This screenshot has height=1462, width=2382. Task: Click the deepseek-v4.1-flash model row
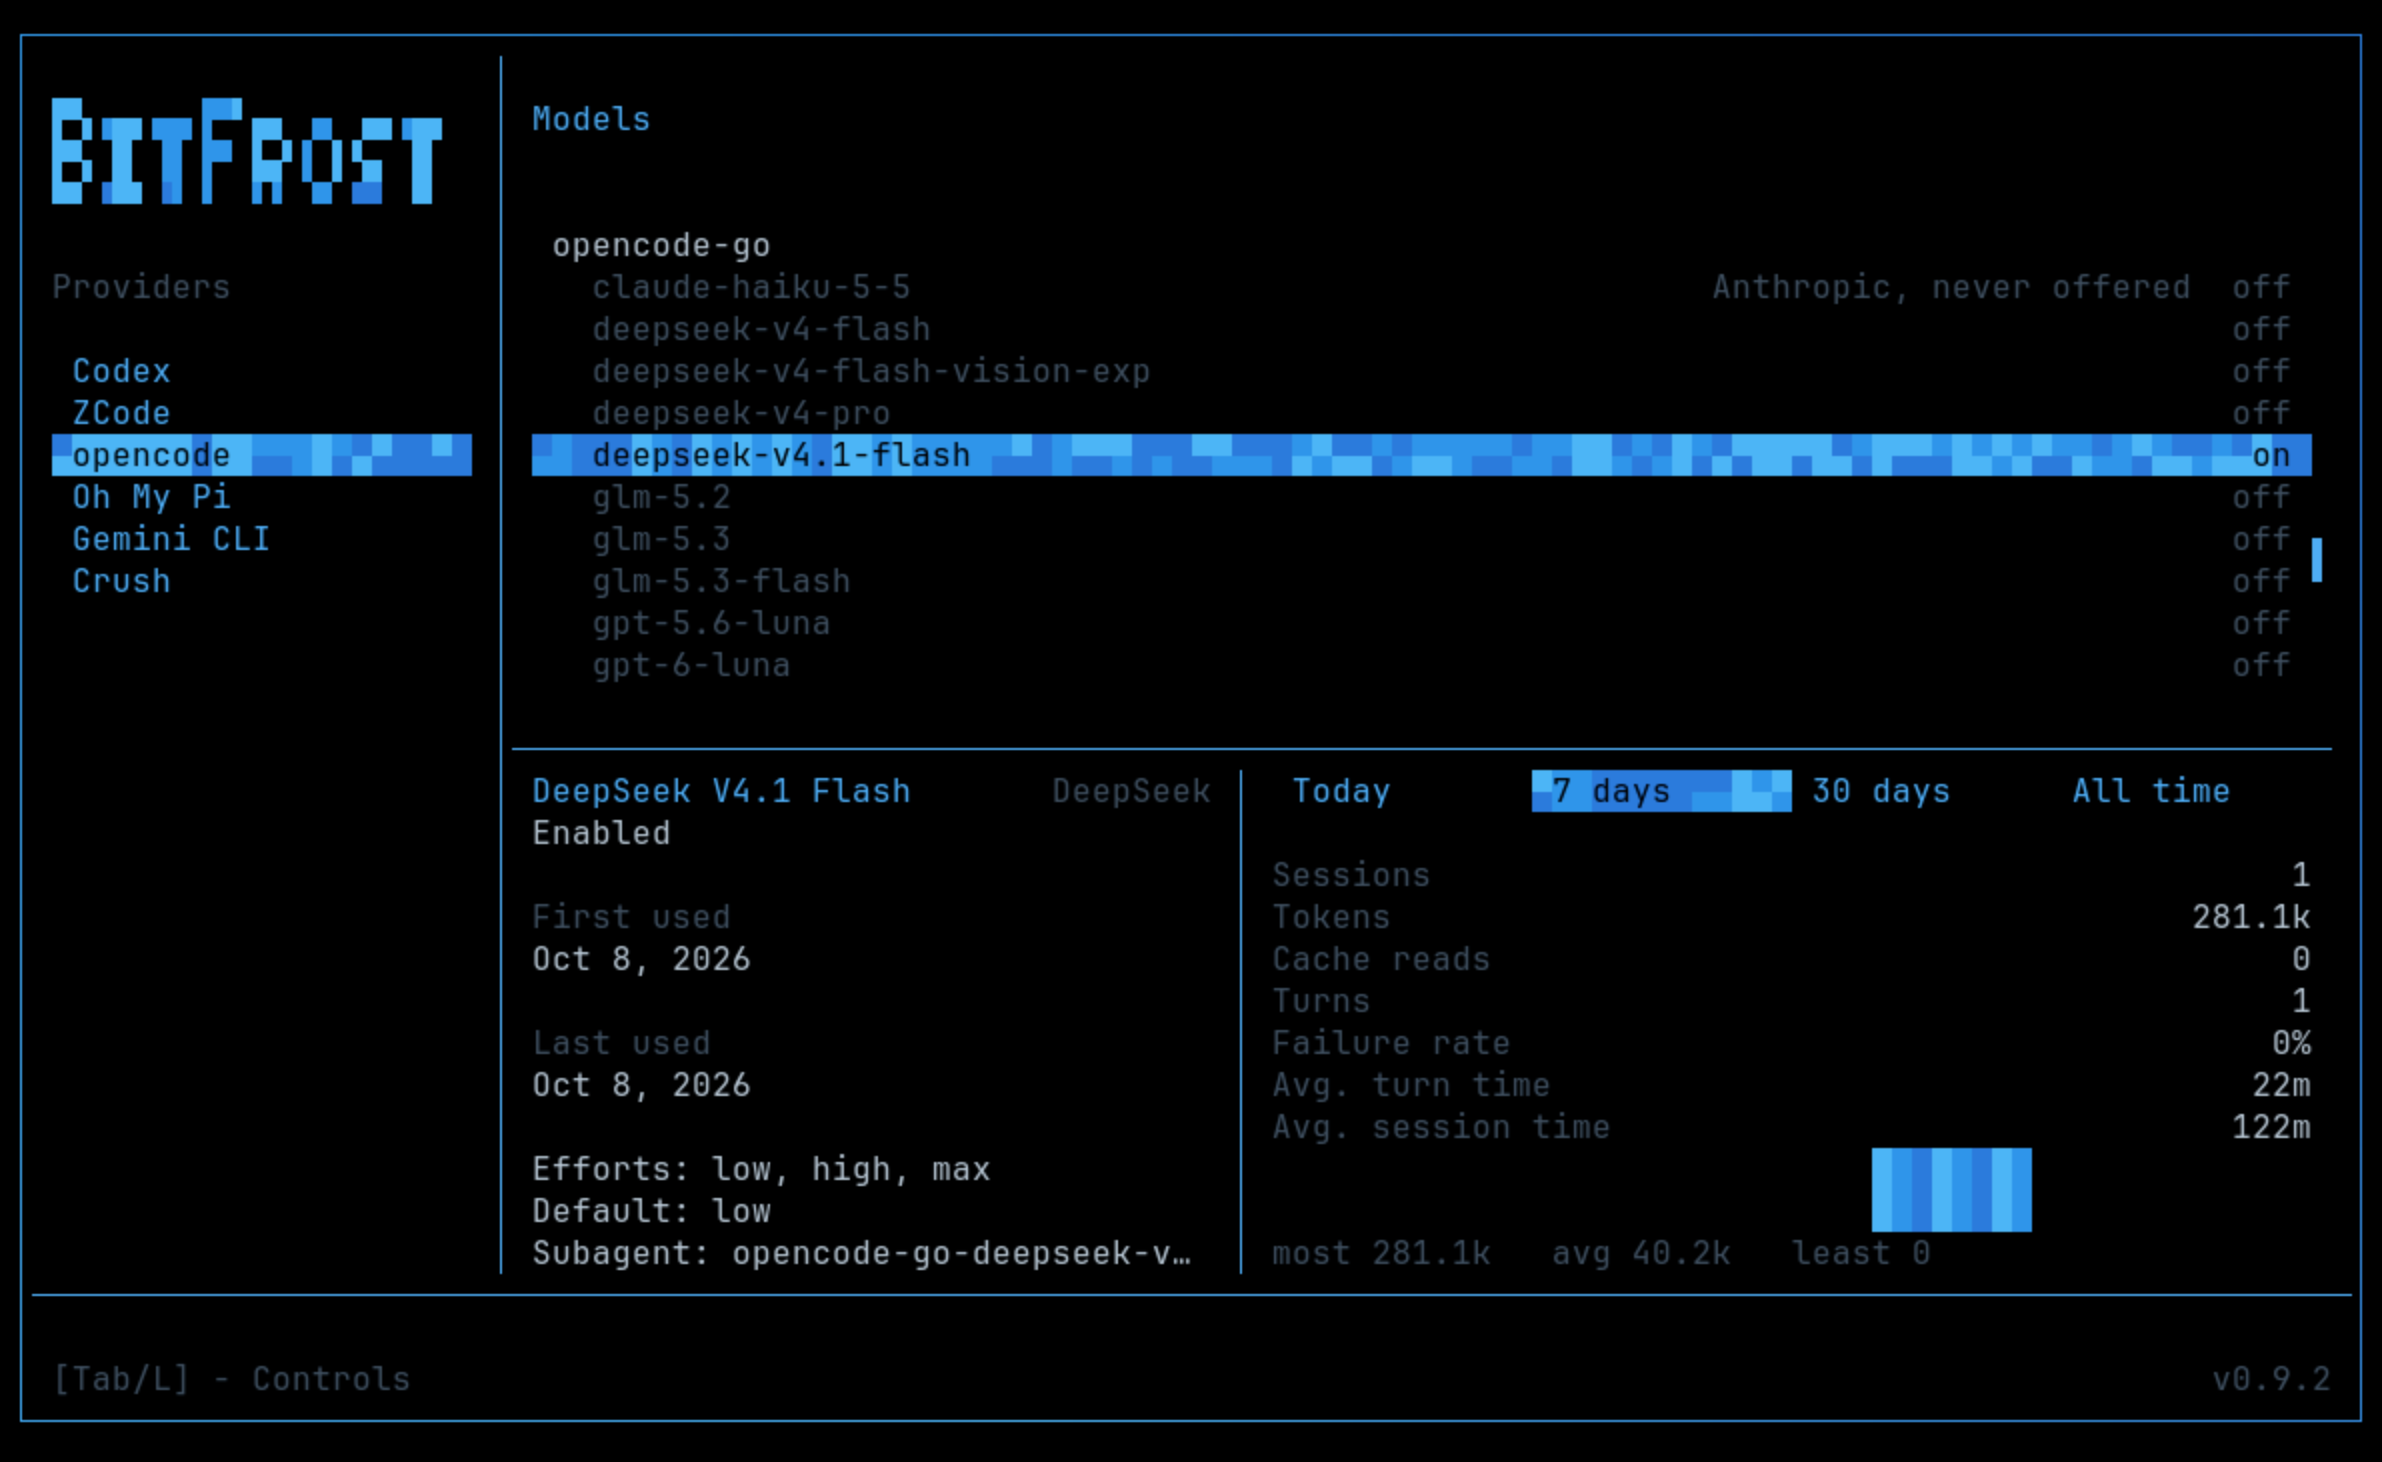tap(1421, 455)
